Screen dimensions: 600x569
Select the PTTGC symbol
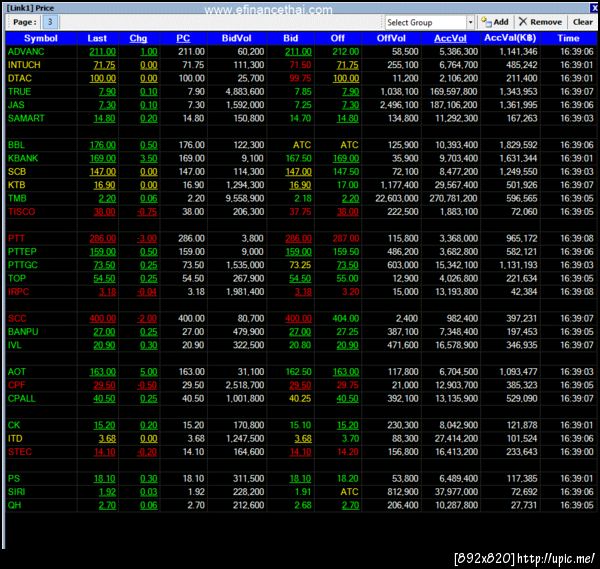click(x=23, y=265)
